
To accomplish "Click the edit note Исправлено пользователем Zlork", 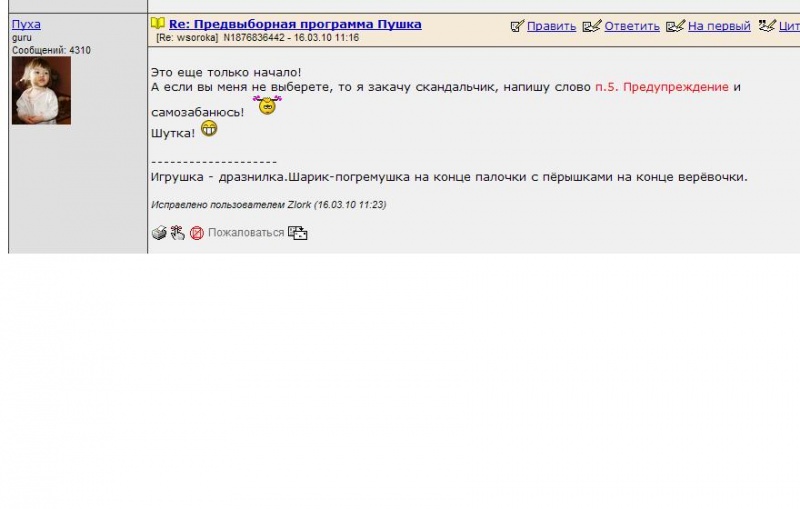I will [268, 205].
